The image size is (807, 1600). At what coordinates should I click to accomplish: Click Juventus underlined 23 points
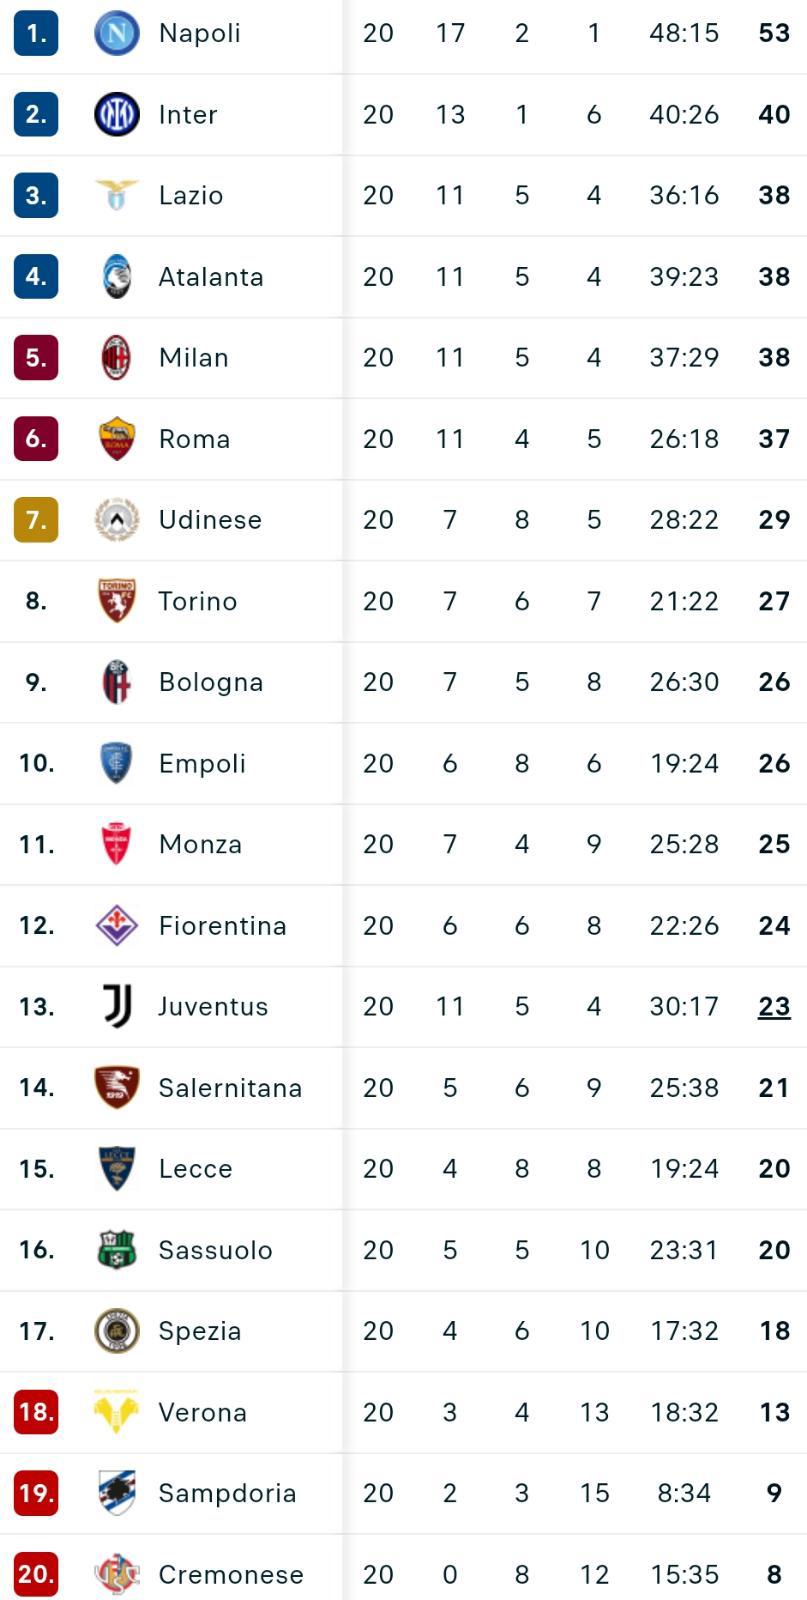pyautogui.click(x=774, y=1007)
